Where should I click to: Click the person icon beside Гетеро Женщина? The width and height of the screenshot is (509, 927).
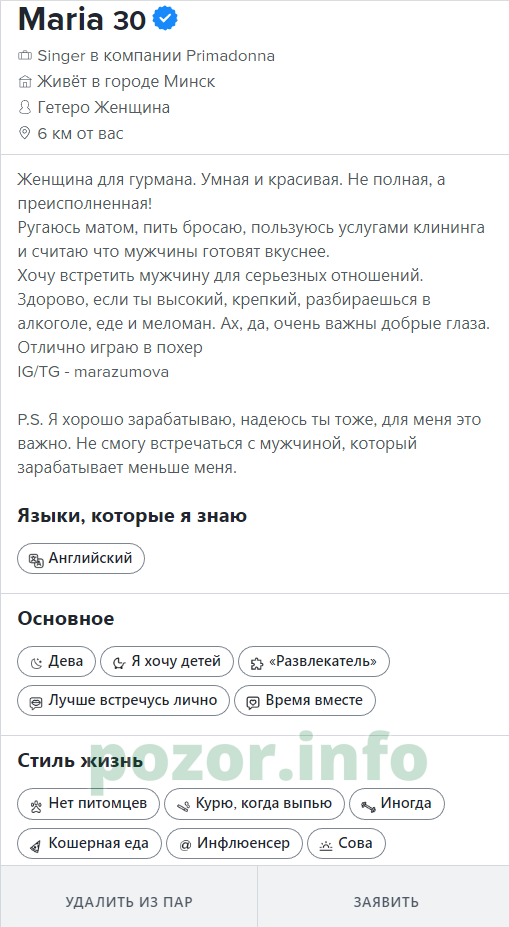[25, 108]
